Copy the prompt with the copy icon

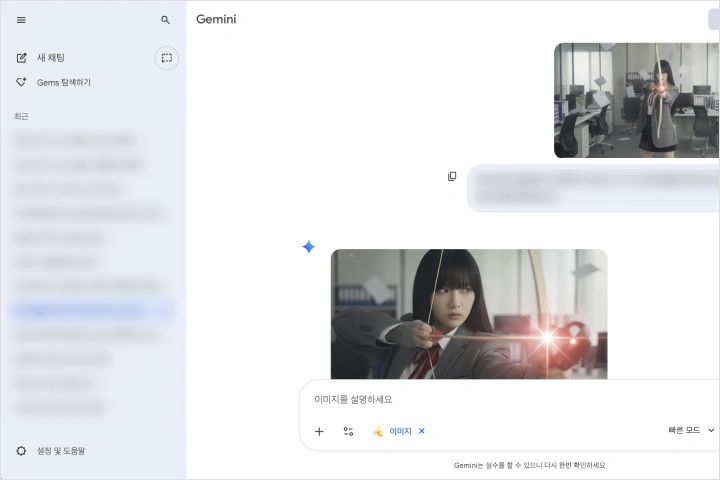point(452,176)
